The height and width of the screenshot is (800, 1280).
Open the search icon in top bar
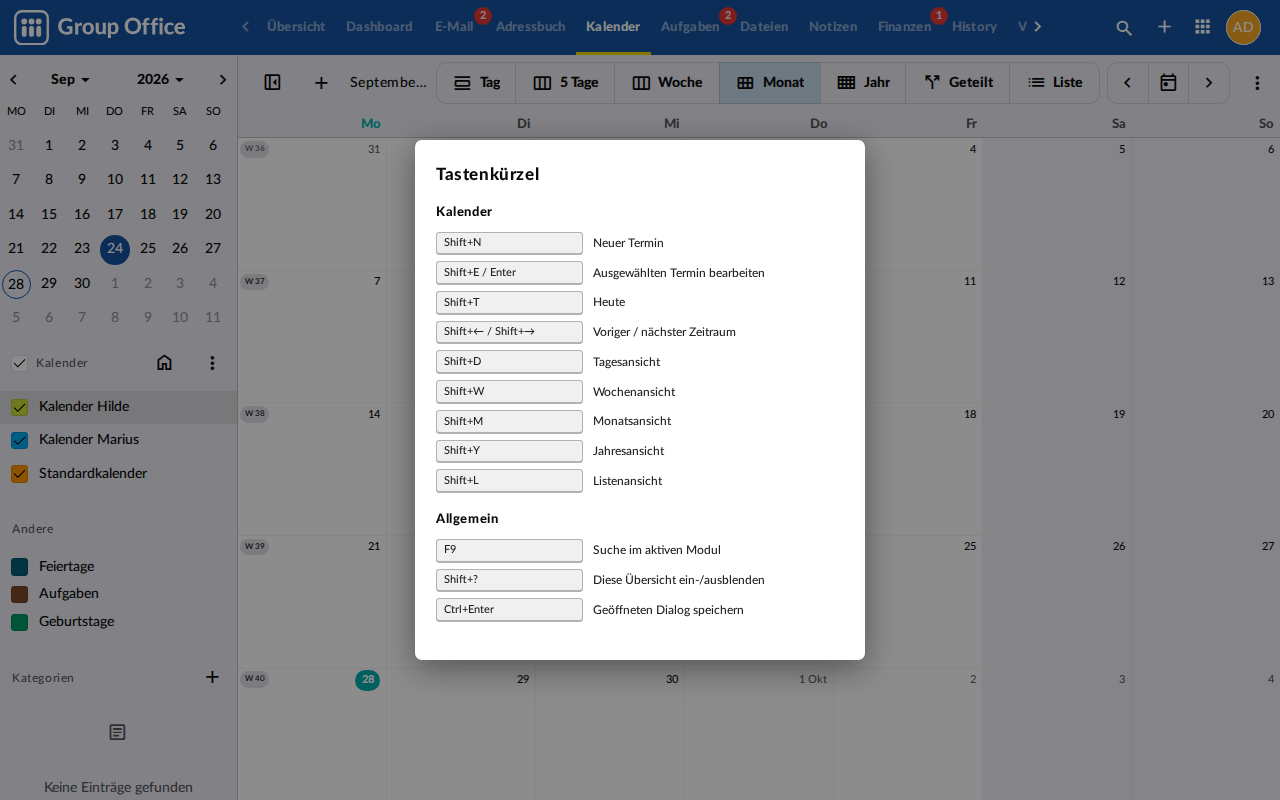click(x=1124, y=27)
